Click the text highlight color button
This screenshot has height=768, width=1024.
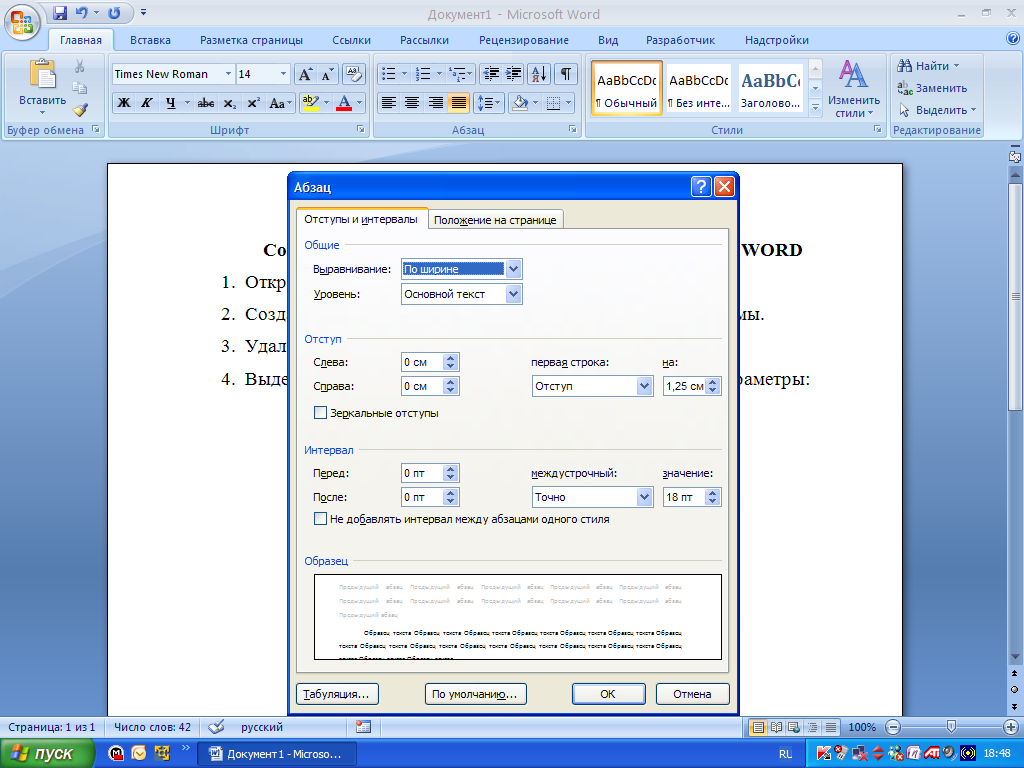310,103
